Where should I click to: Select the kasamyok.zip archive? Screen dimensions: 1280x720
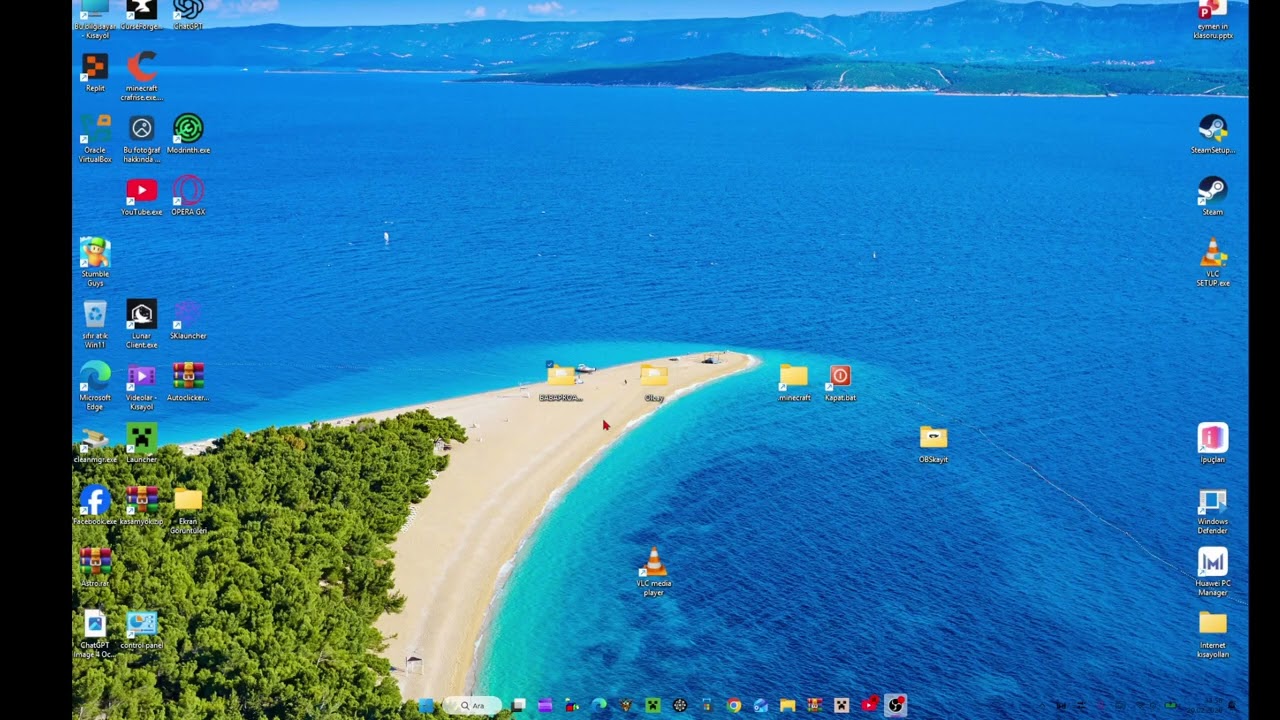(x=141, y=506)
